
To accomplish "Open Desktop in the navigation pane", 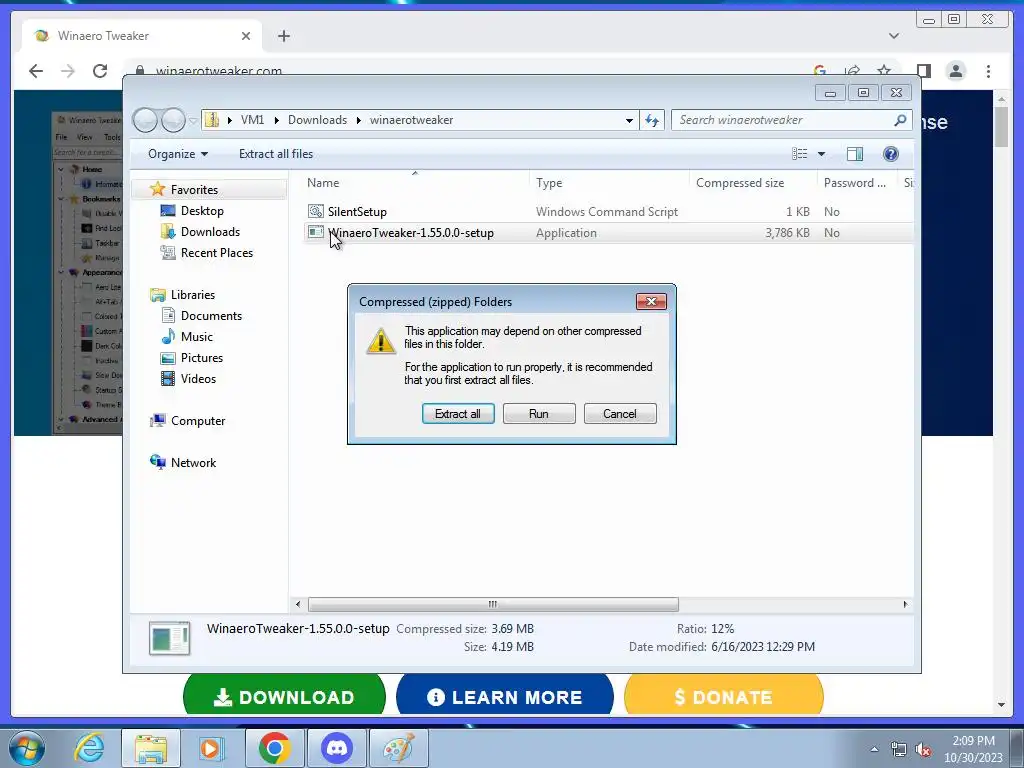I will point(202,211).
